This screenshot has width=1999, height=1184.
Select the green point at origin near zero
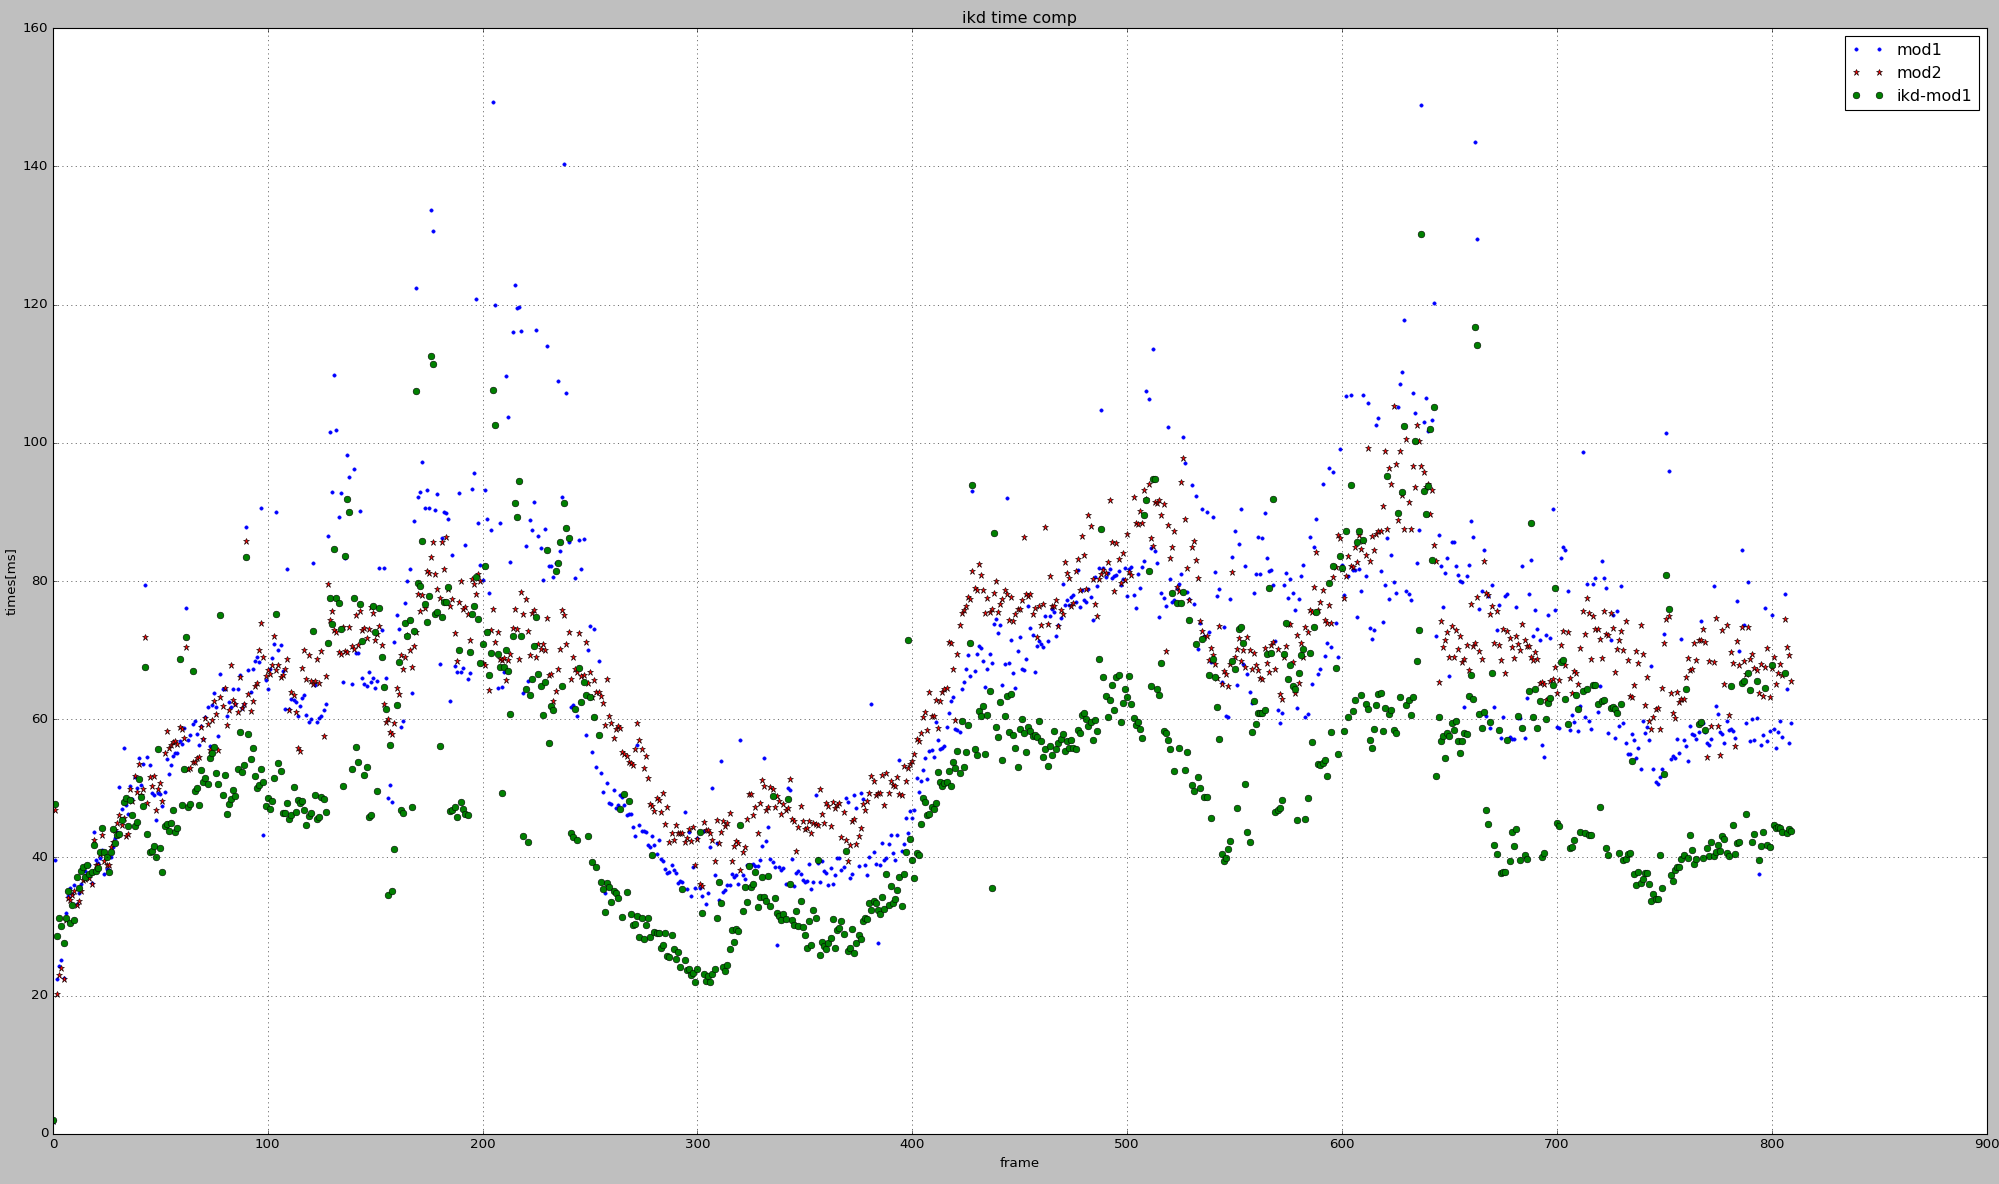[x=53, y=1121]
